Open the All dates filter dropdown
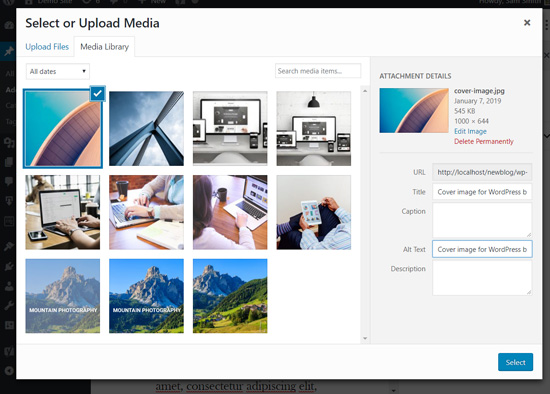This screenshot has width=550, height=394. pyautogui.click(x=58, y=72)
